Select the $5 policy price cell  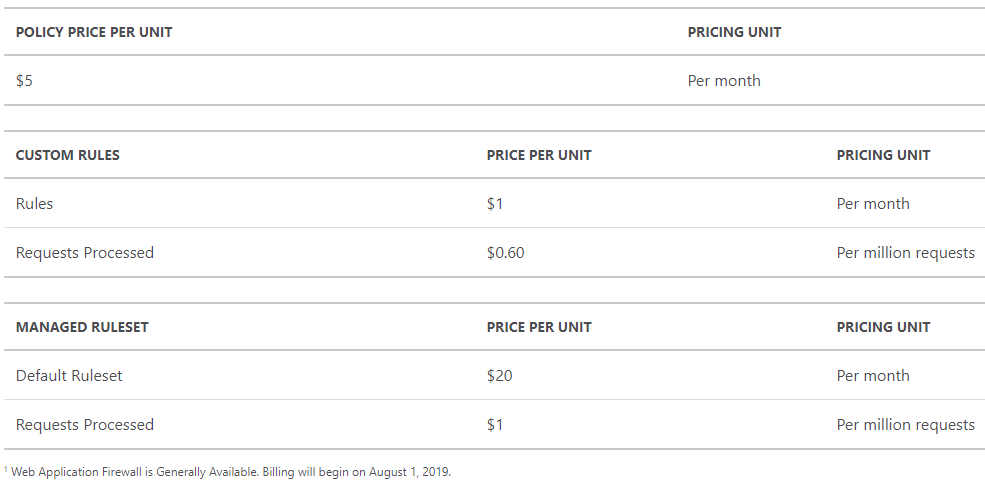pos(24,81)
